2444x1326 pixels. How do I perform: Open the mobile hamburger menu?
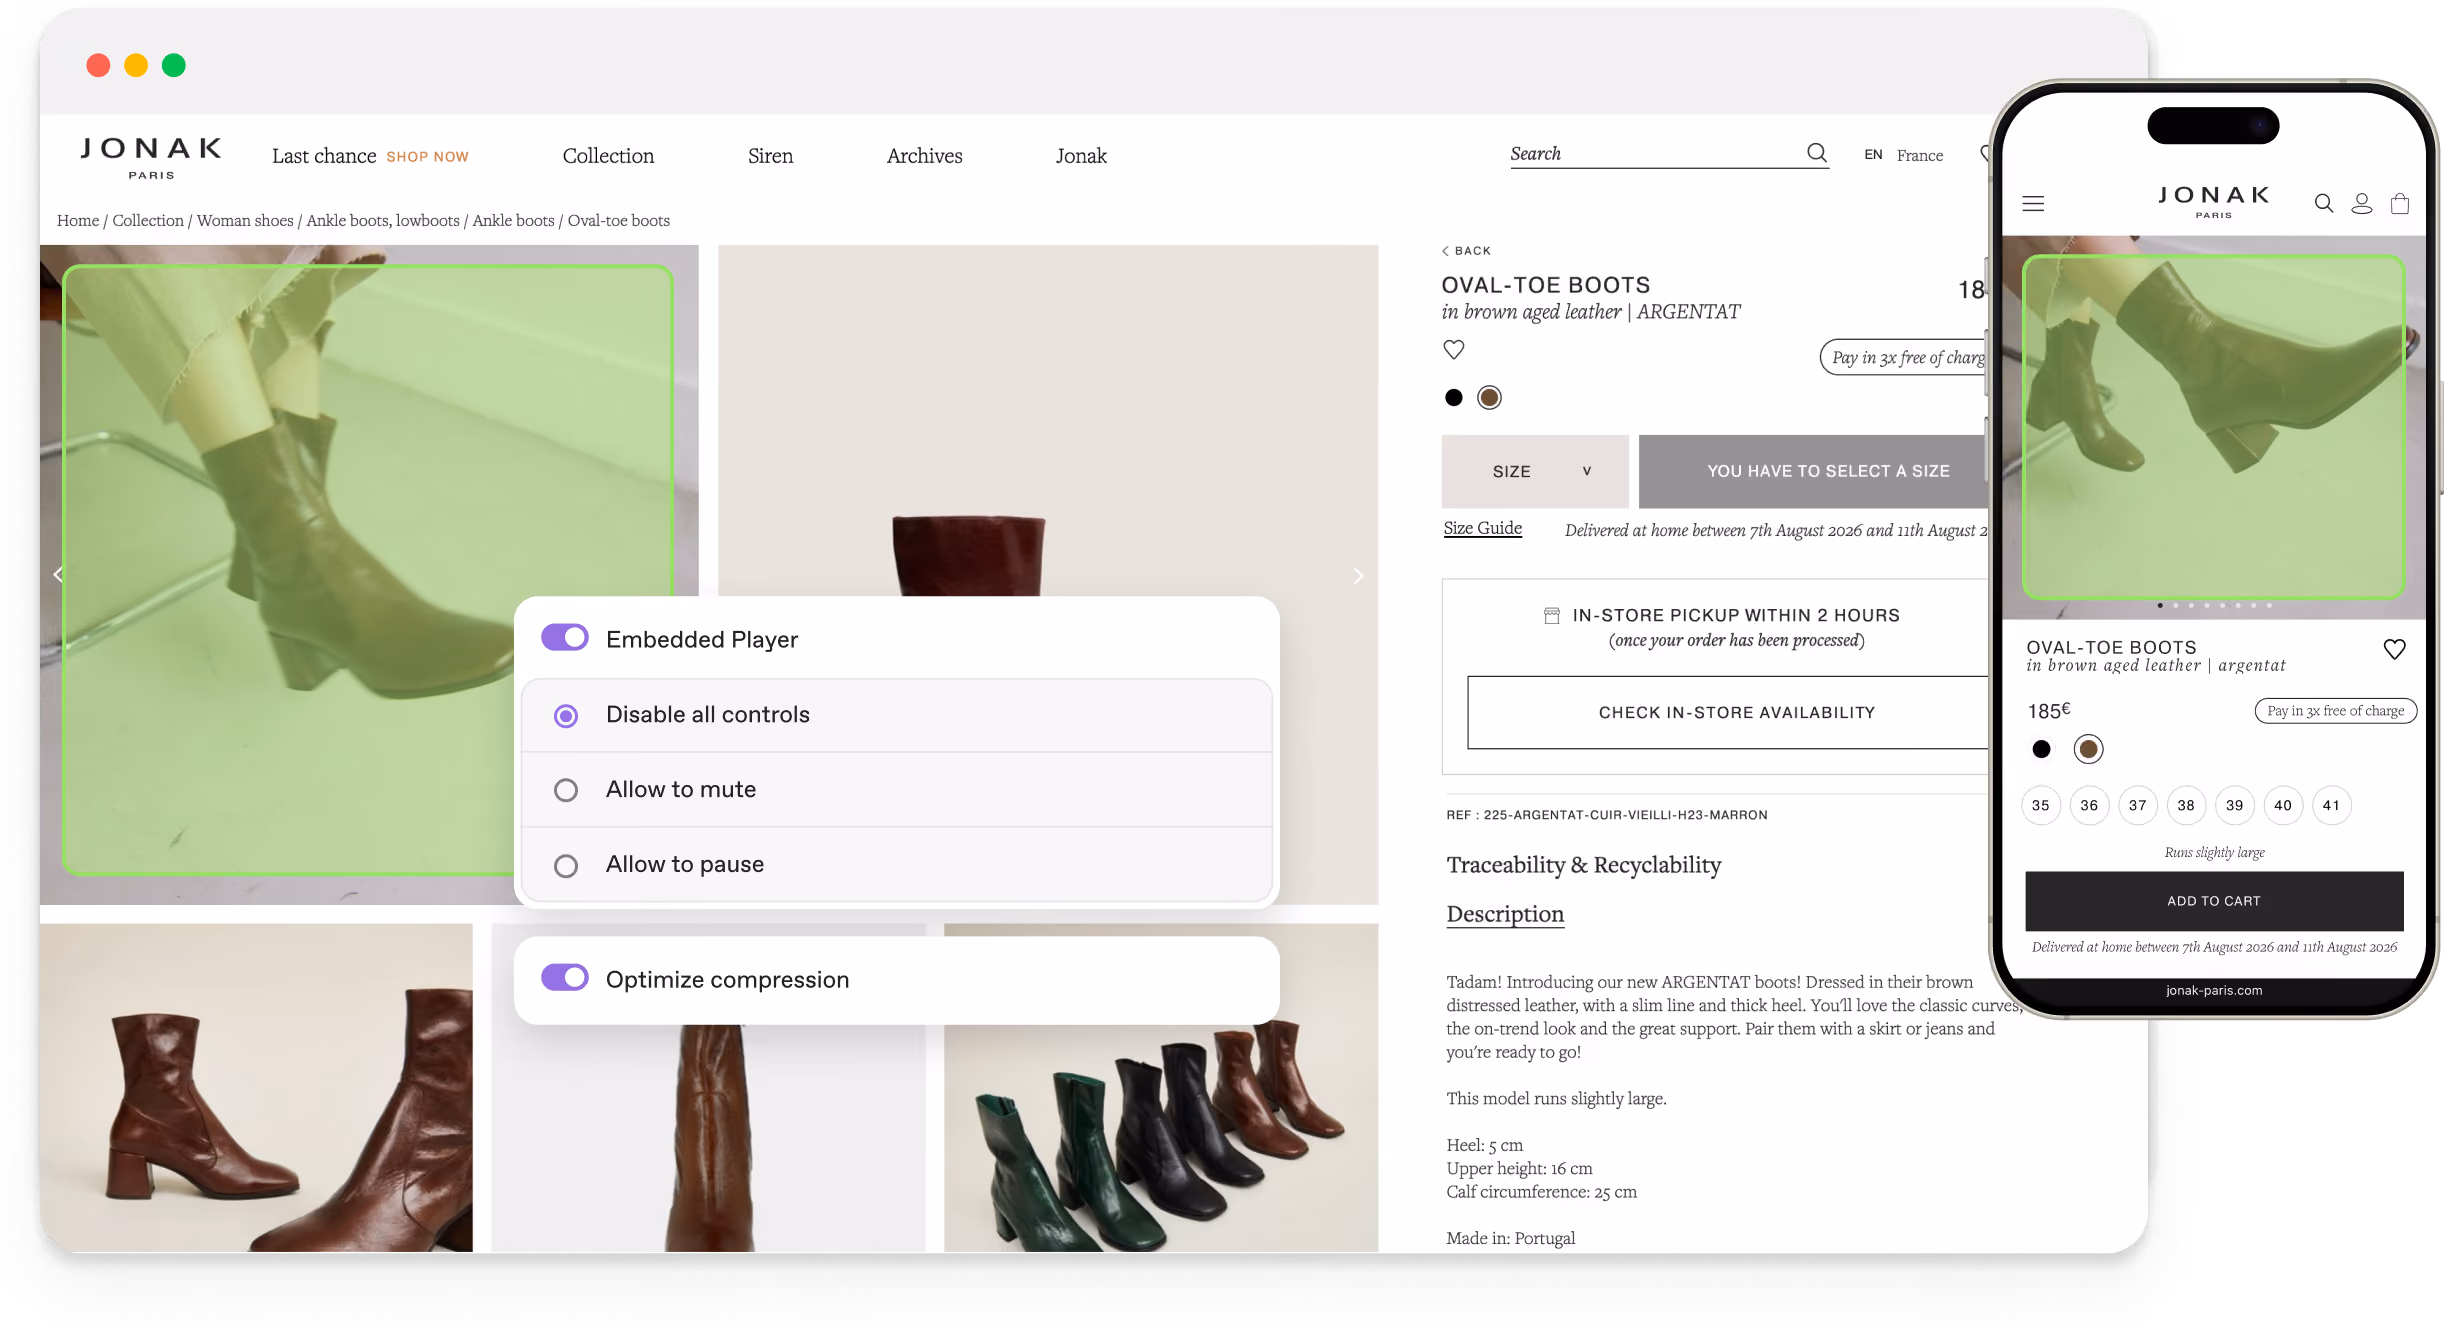(x=2033, y=204)
